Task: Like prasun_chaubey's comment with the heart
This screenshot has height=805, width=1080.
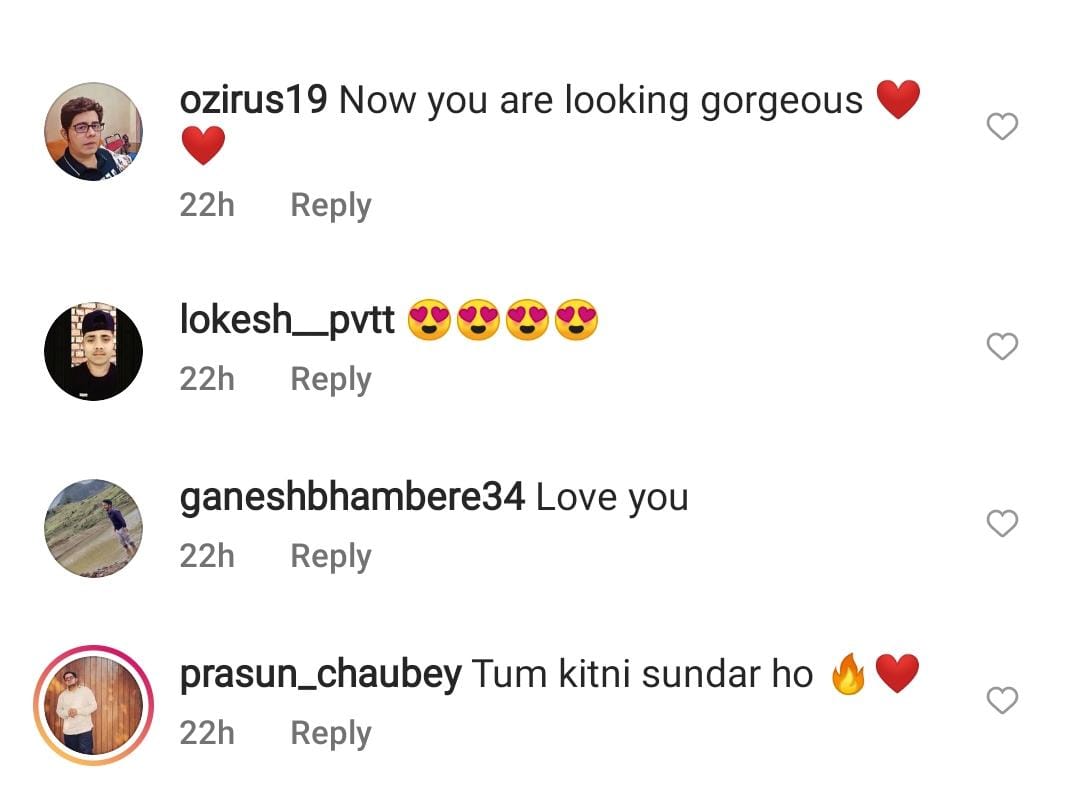Action: coord(1002,701)
